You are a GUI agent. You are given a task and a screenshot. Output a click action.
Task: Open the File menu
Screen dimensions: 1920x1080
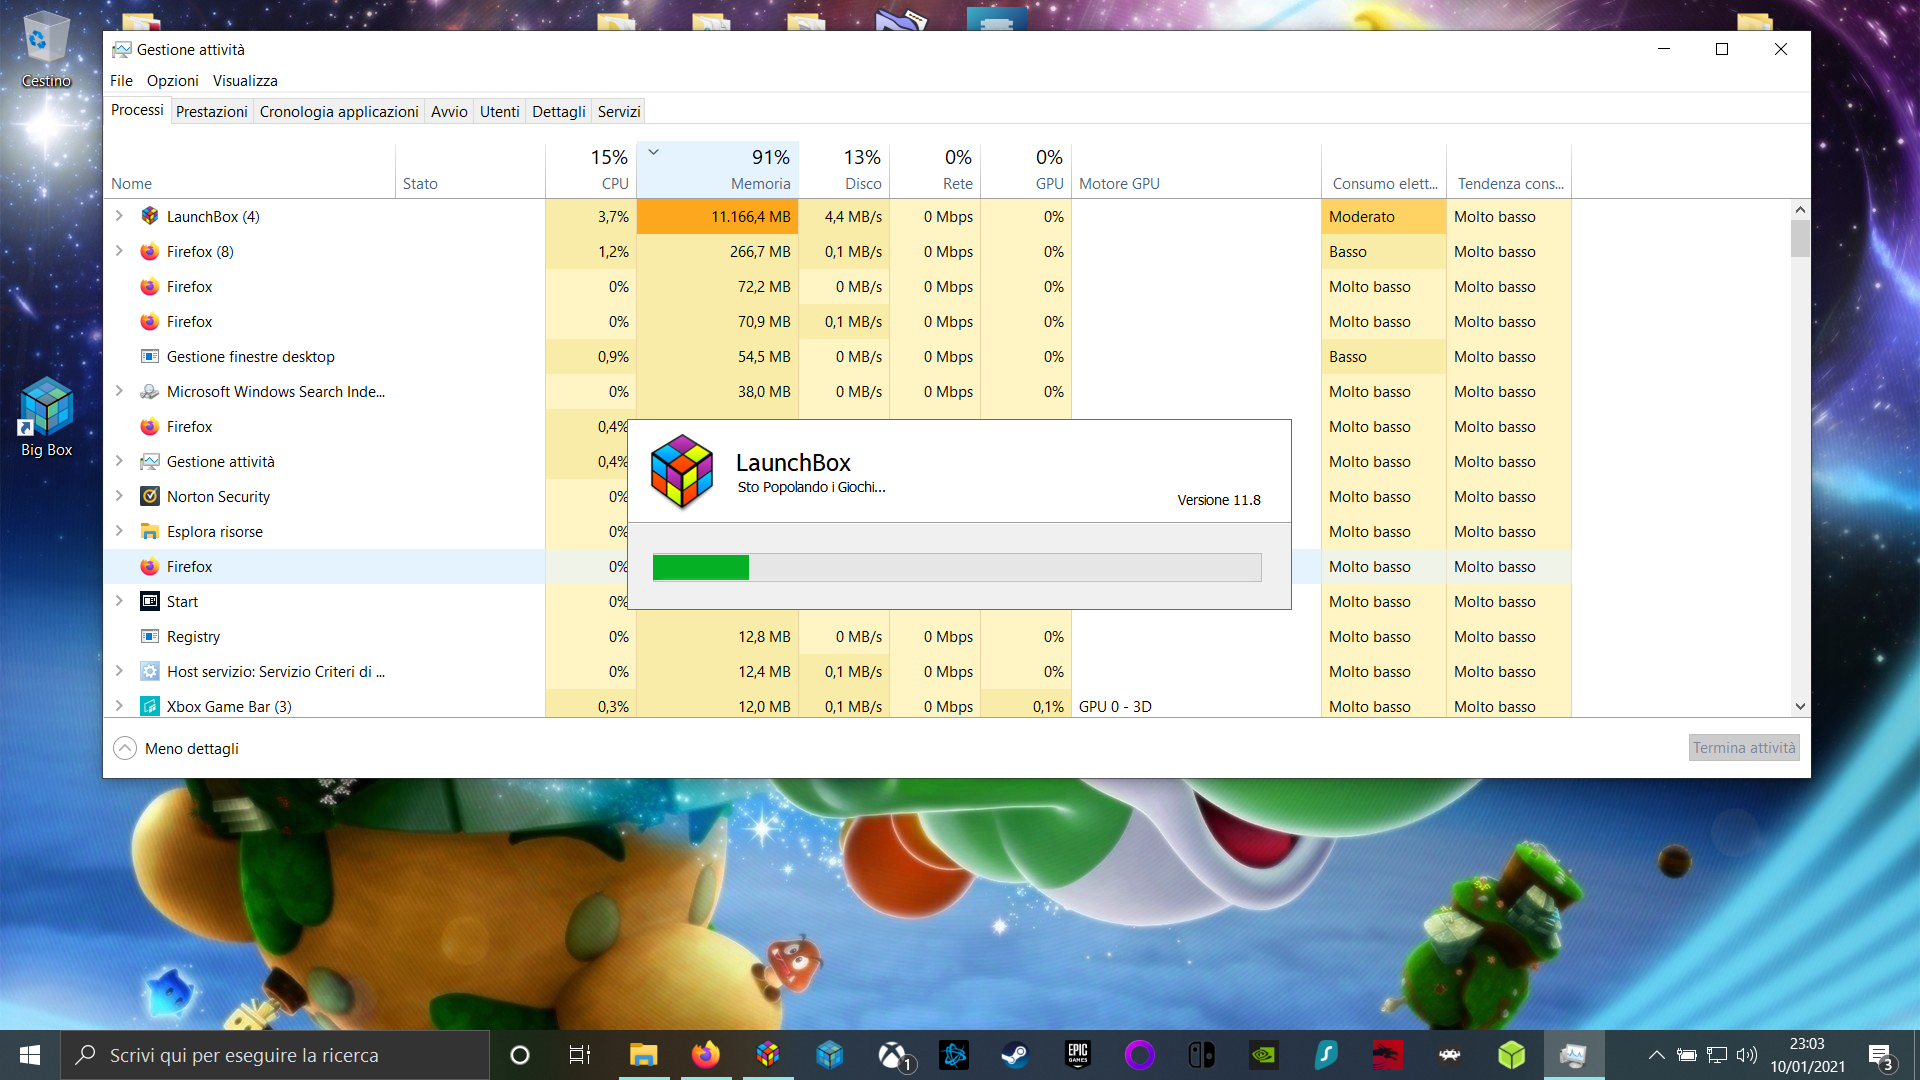click(121, 81)
